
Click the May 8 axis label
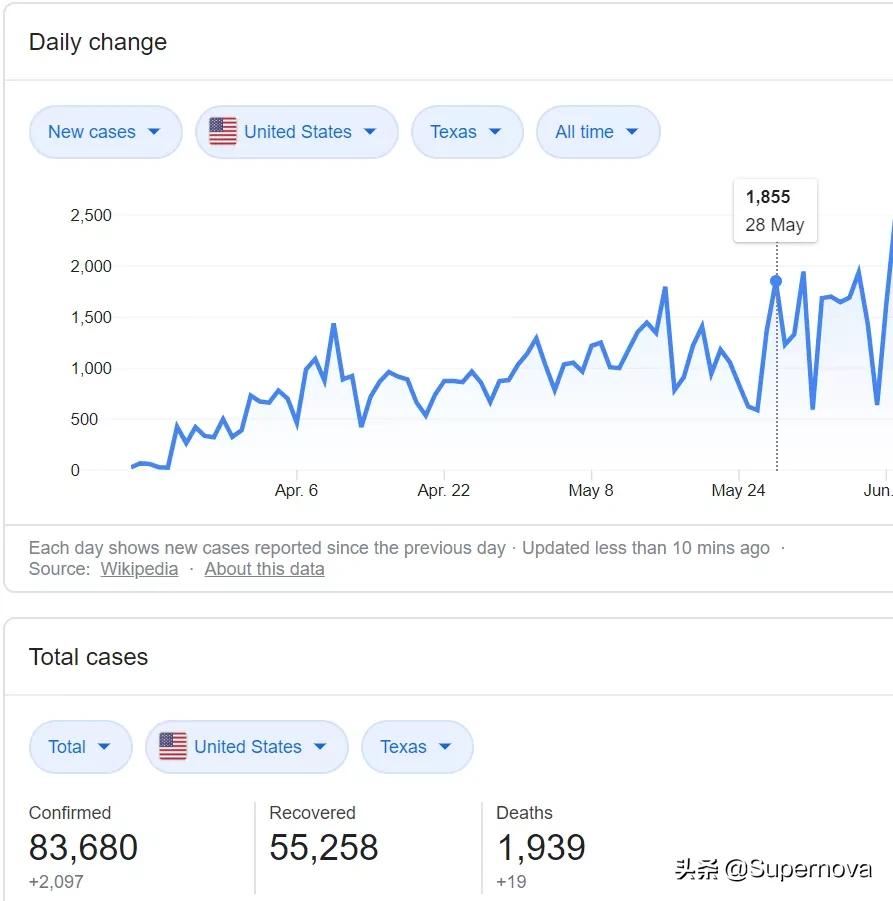pyautogui.click(x=590, y=490)
